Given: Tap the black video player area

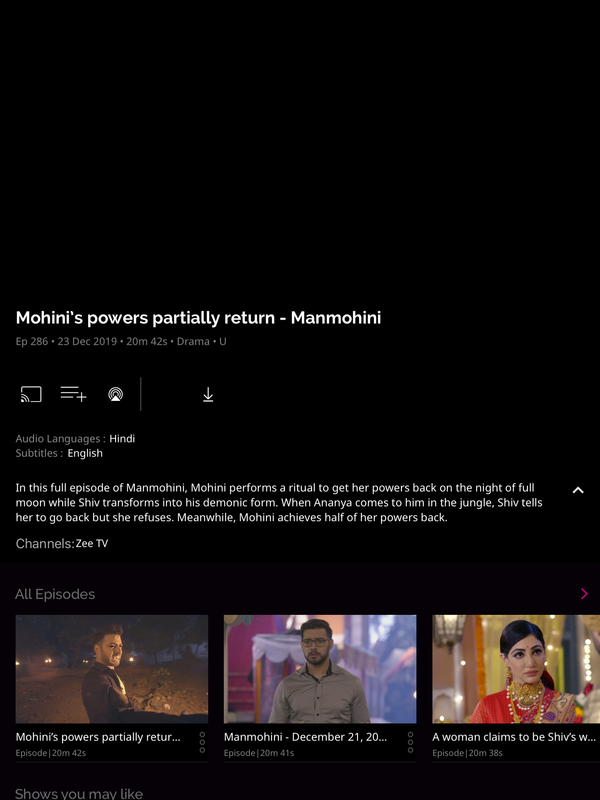Looking at the screenshot, I should 300,148.
